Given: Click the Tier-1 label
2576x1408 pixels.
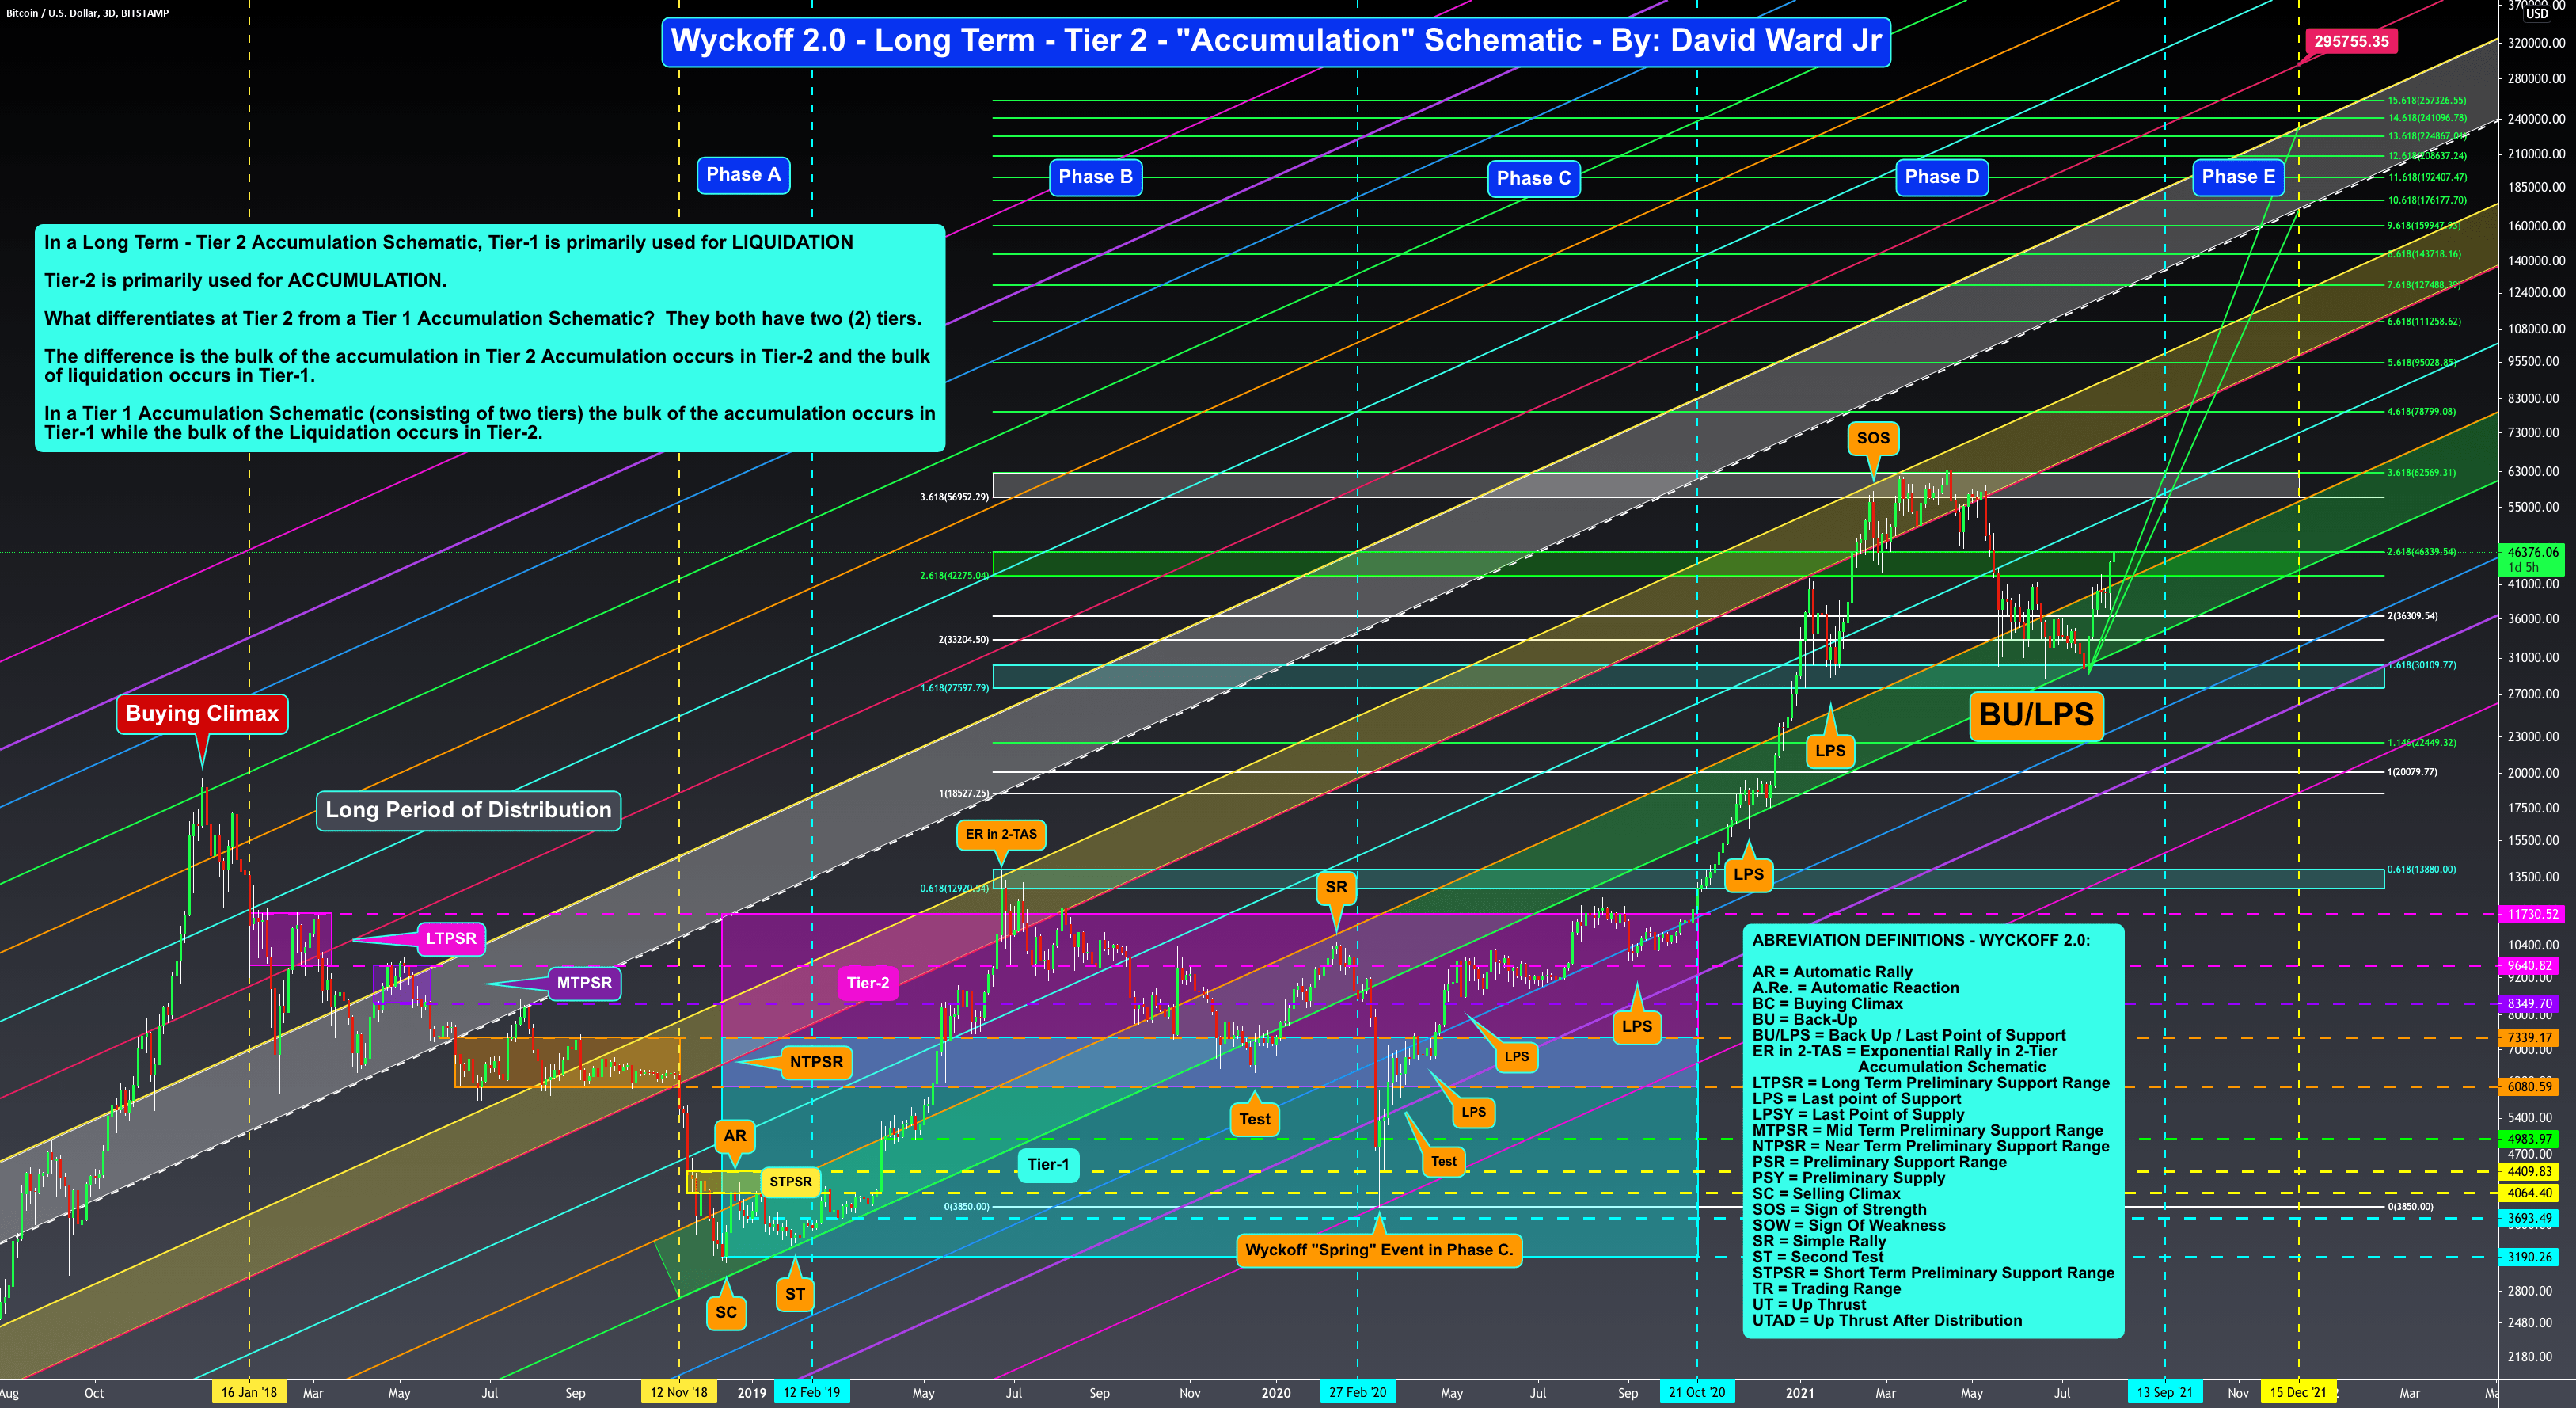Looking at the screenshot, I should click(1048, 1164).
